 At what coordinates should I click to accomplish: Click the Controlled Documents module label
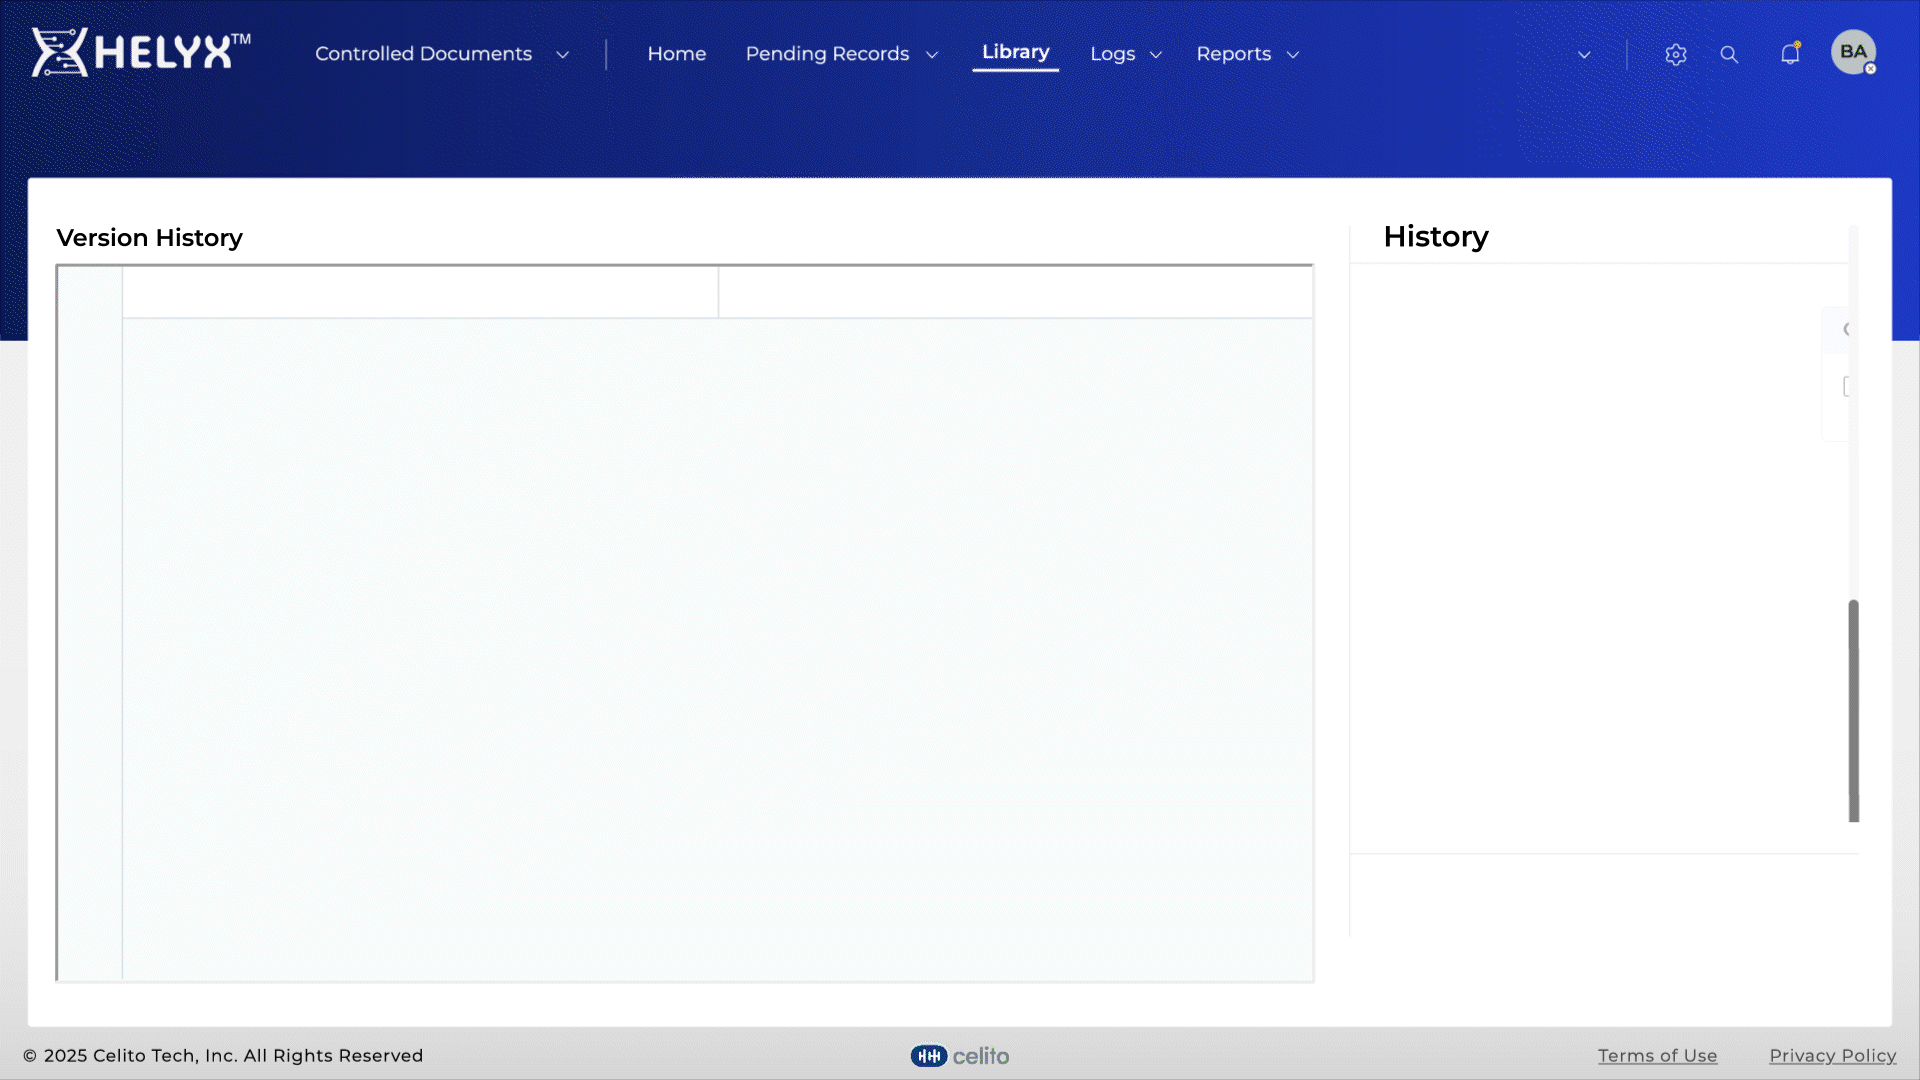click(423, 54)
